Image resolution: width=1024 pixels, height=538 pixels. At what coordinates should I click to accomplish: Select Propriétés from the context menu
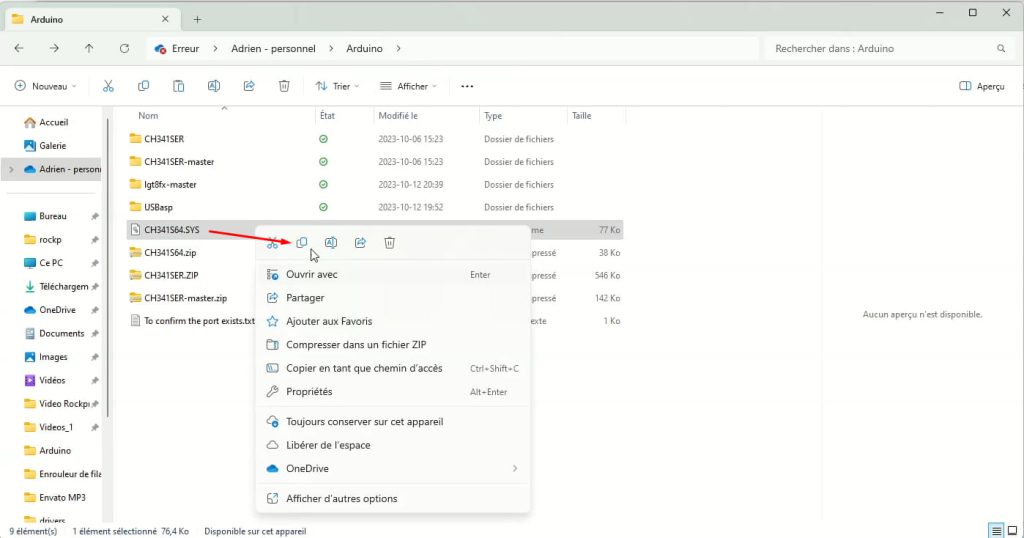point(309,392)
